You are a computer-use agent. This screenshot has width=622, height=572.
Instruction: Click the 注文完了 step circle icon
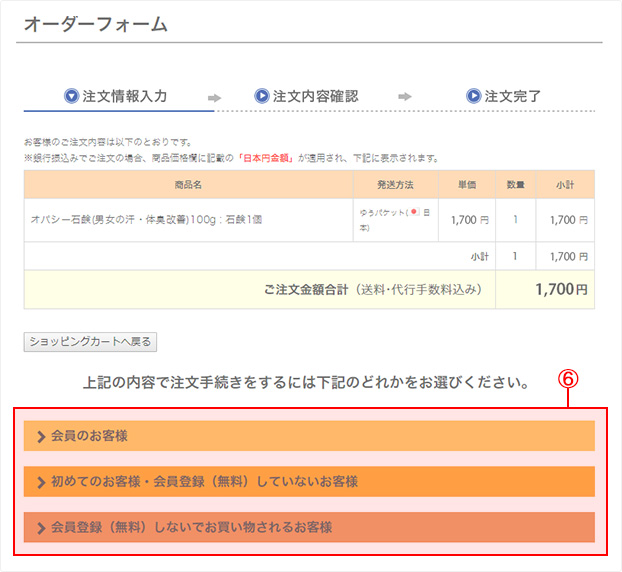[x=473, y=96]
